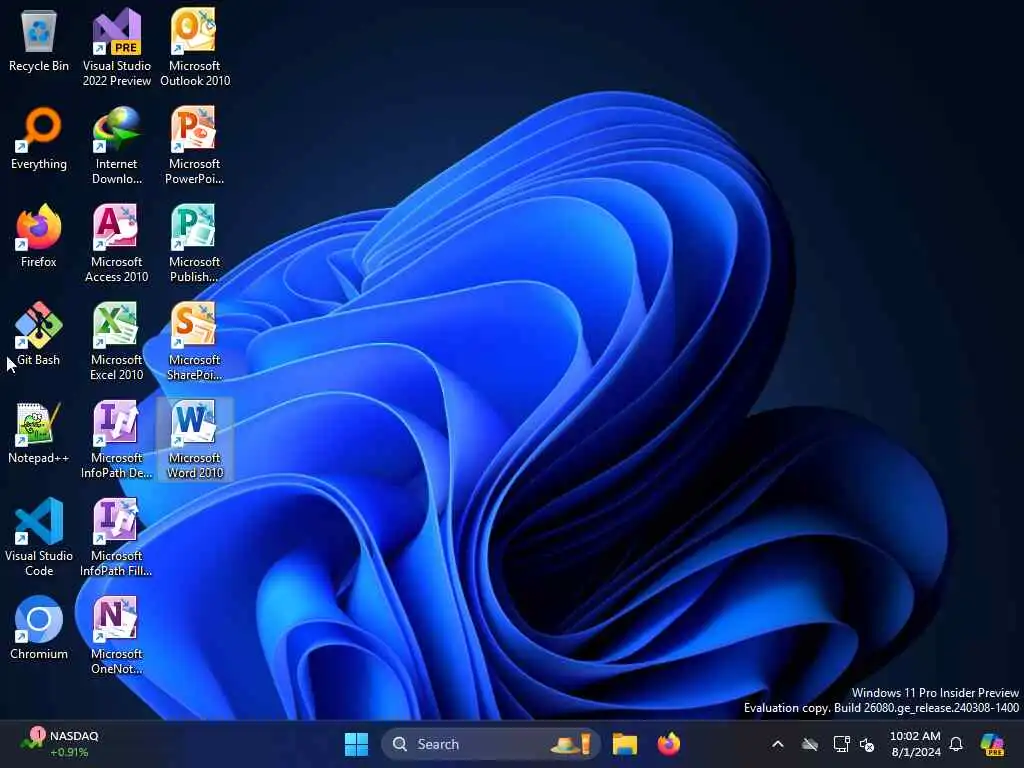Open Copilot Preview taskbar icon

click(992, 744)
